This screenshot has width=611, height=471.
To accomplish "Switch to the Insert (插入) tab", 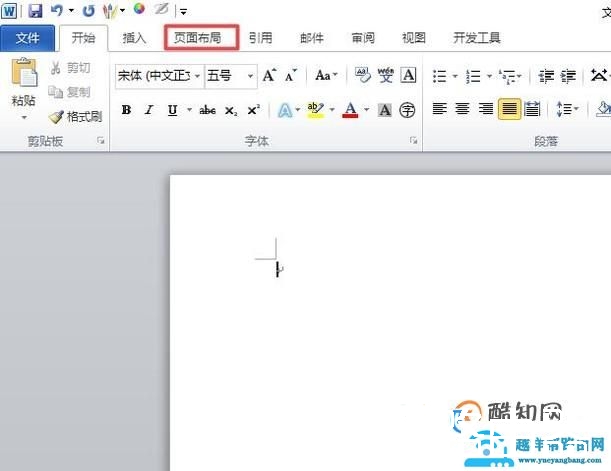I will (x=134, y=38).
